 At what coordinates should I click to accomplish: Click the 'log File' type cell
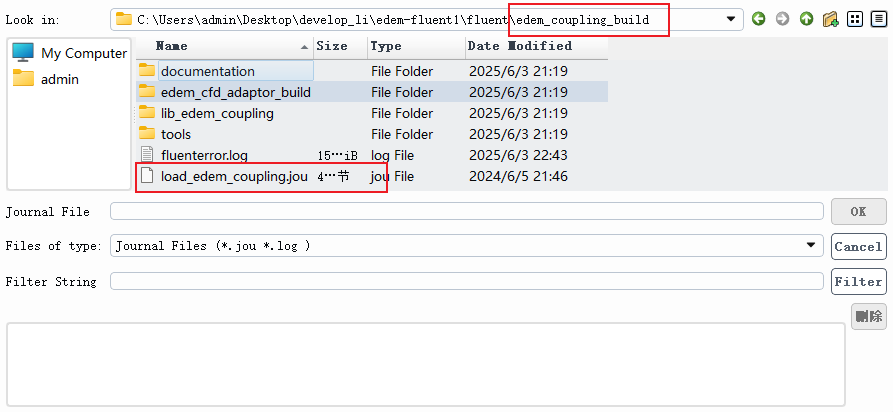point(392,156)
